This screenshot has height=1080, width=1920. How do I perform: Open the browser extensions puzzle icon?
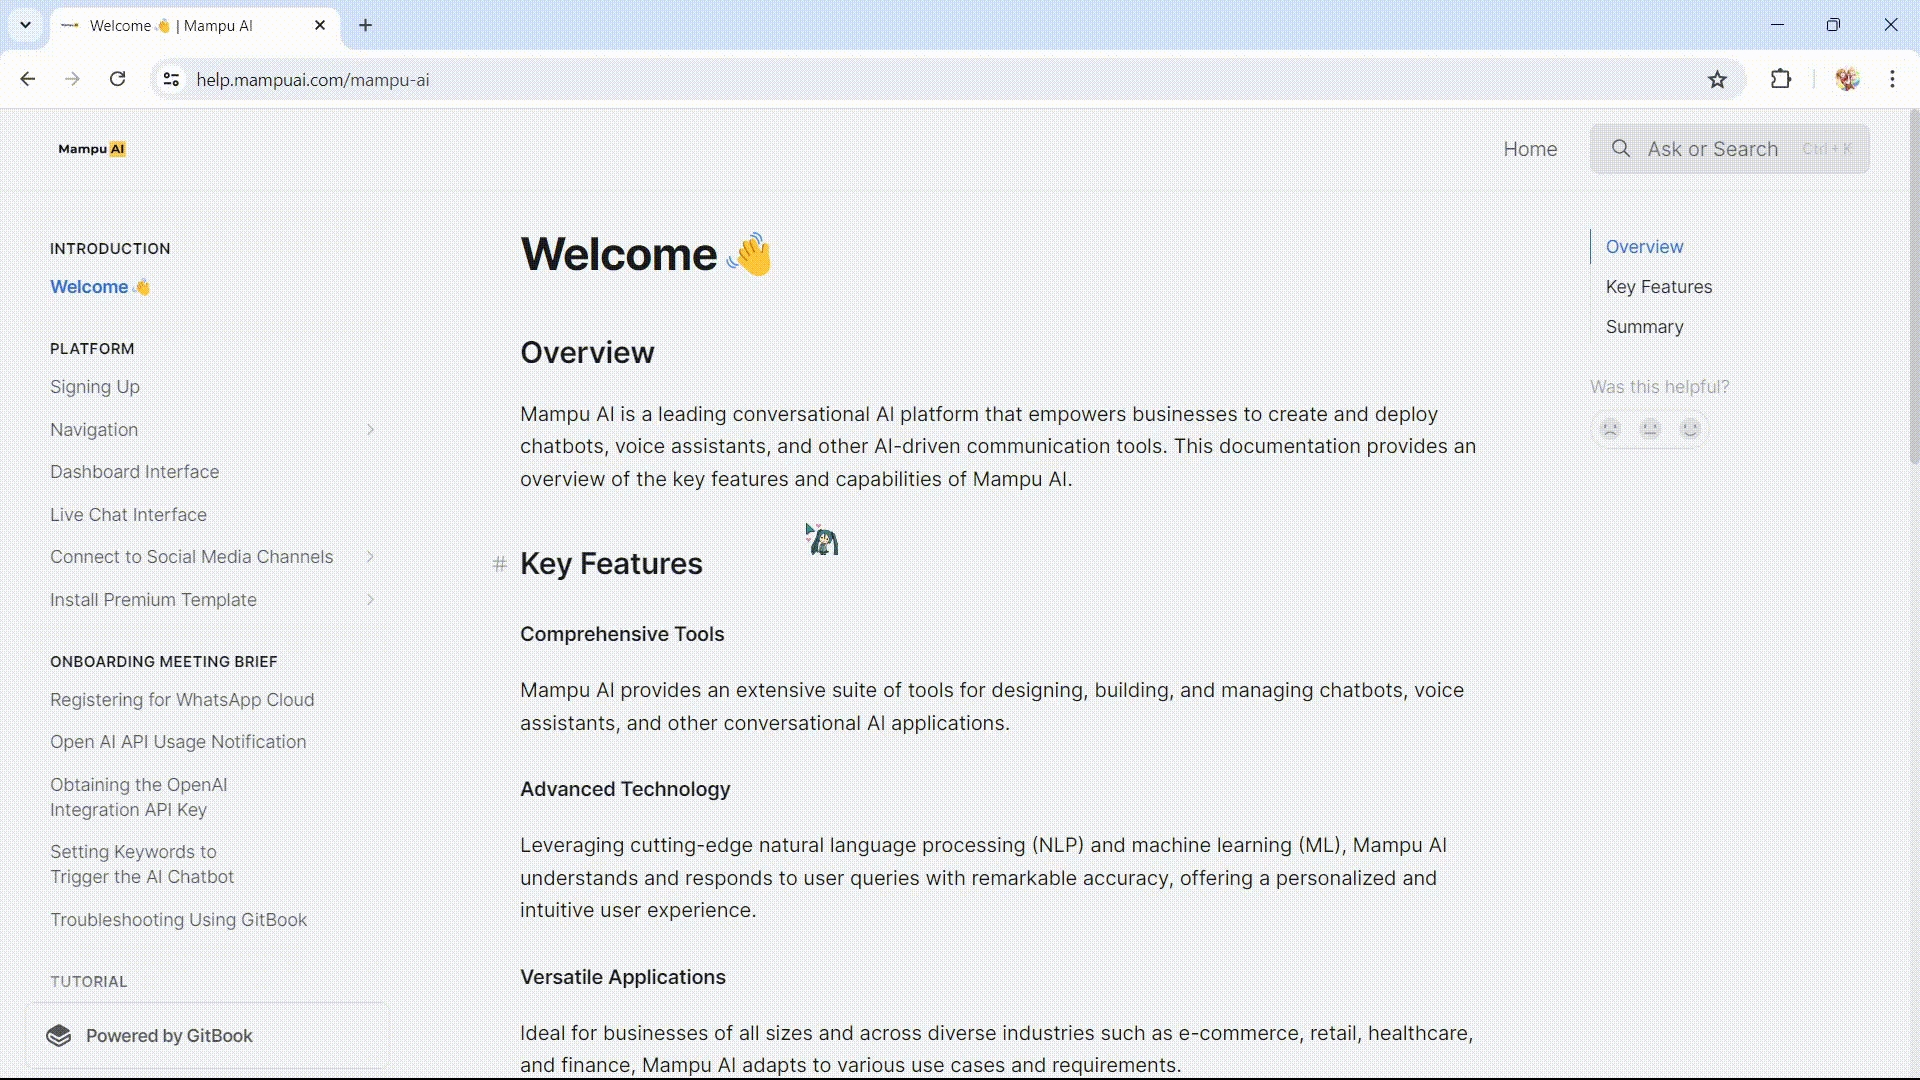pos(1781,80)
